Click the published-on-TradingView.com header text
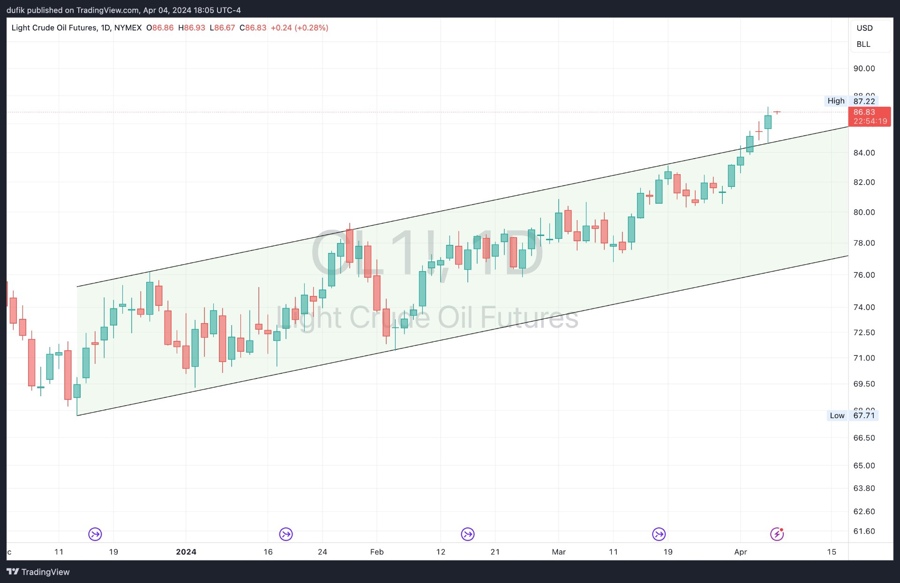Image resolution: width=900 pixels, height=583 pixels. (x=124, y=10)
